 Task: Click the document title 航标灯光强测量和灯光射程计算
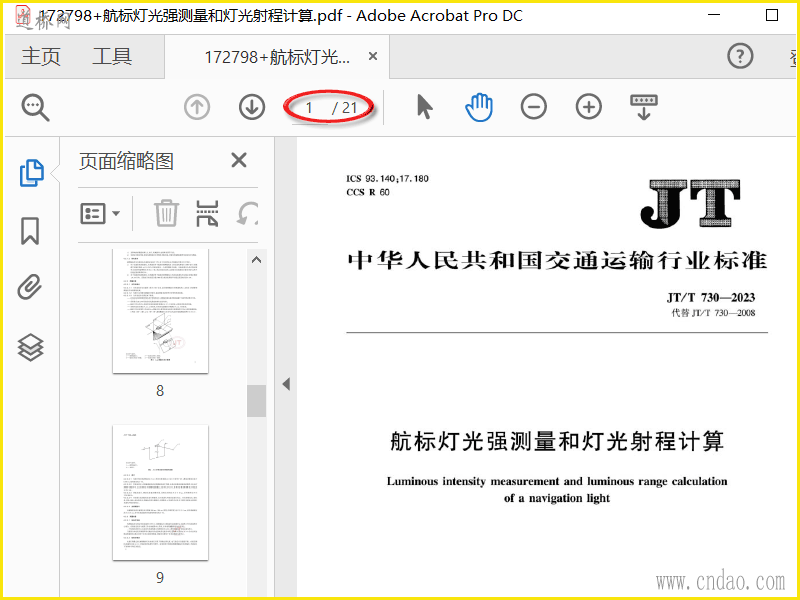pos(557,441)
